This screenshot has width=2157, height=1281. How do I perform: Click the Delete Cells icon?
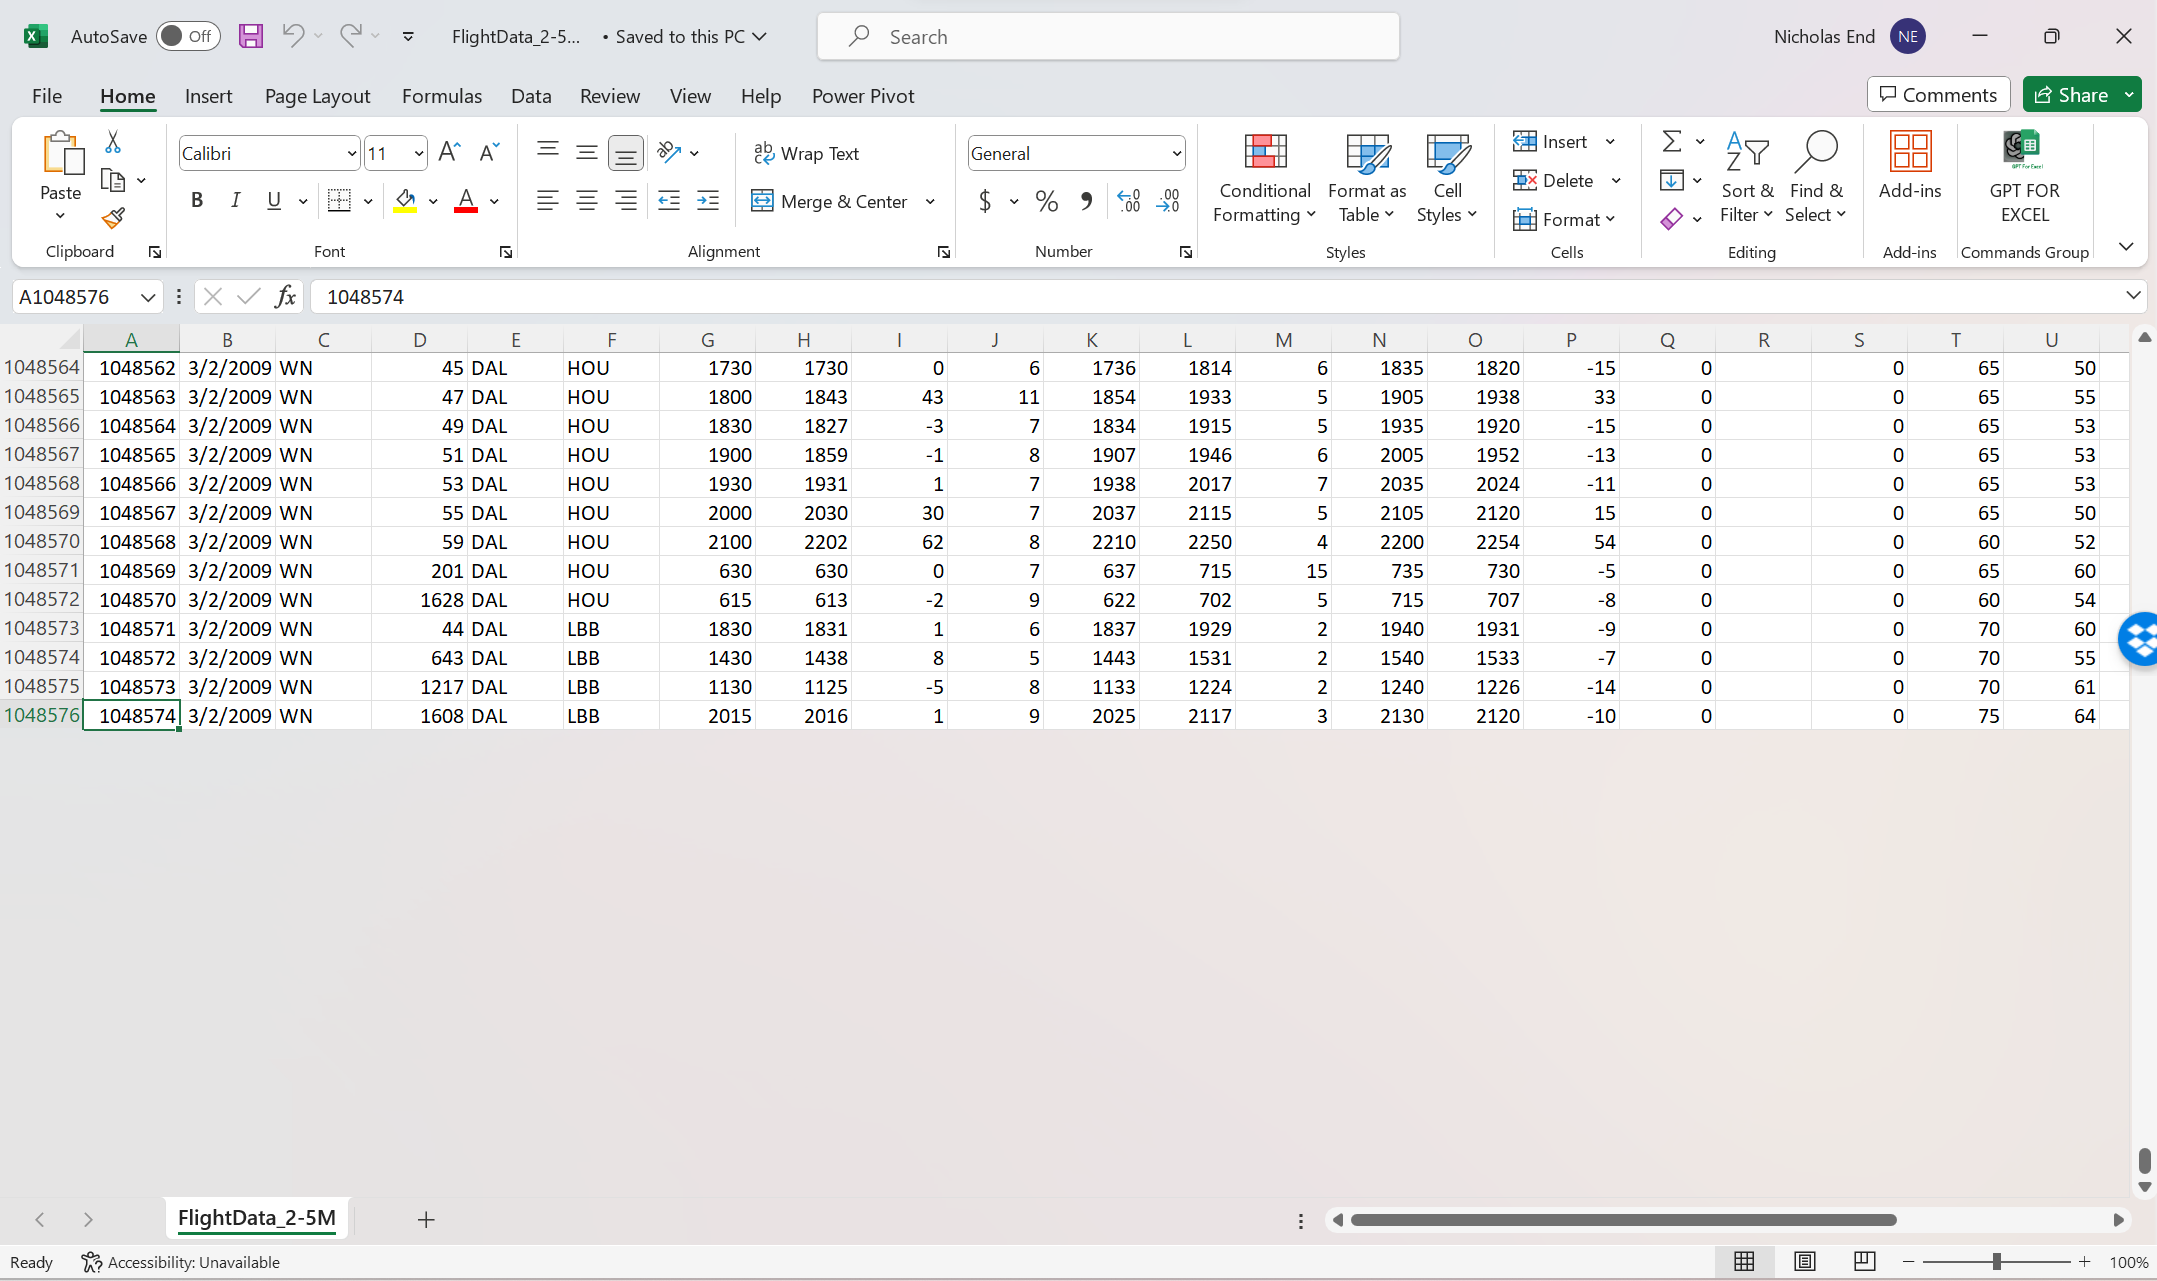tap(1526, 180)
